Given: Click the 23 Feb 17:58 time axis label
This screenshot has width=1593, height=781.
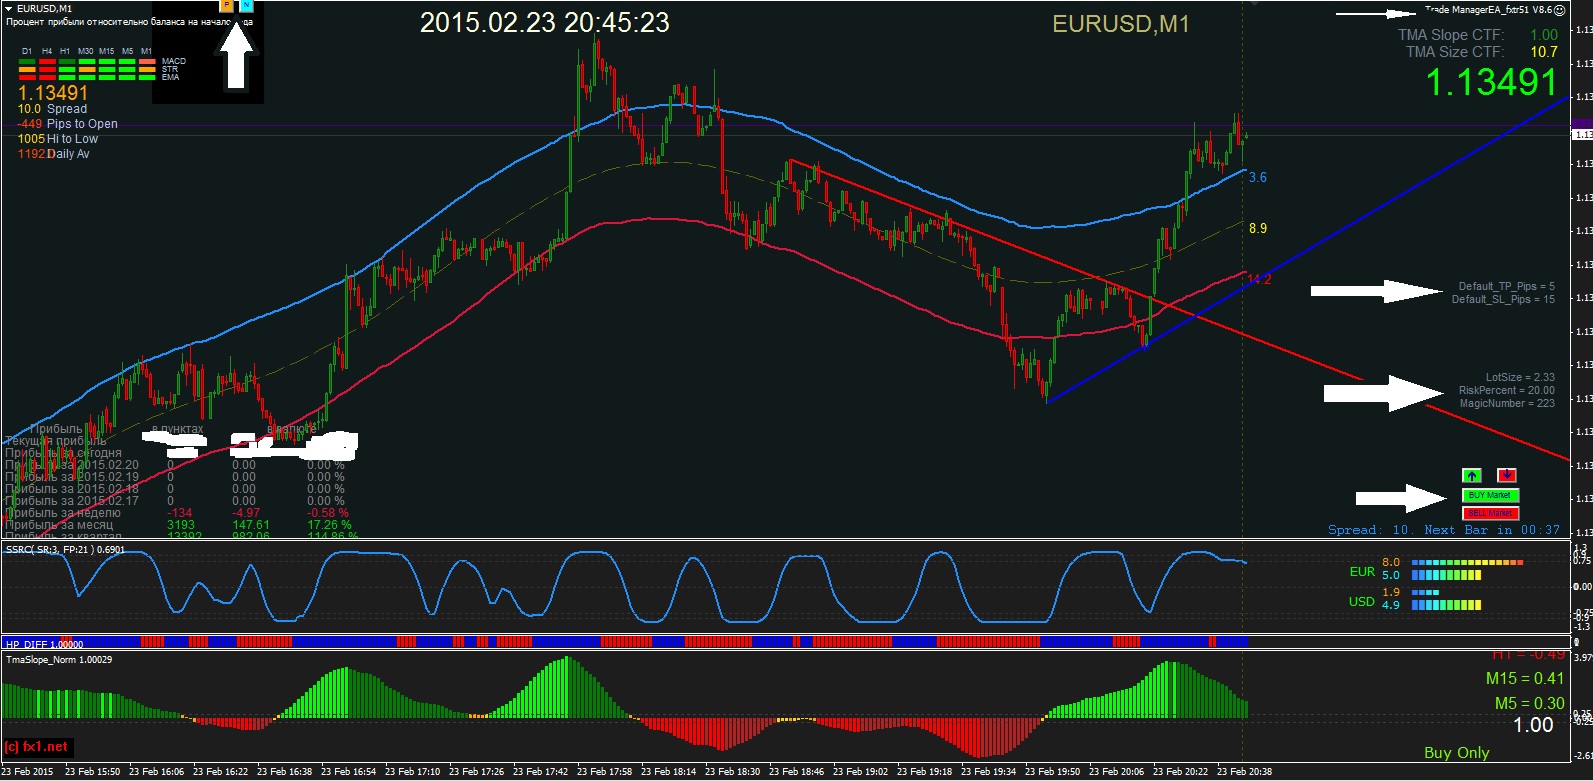Looking at the screenshot, I should pos(604,772).
